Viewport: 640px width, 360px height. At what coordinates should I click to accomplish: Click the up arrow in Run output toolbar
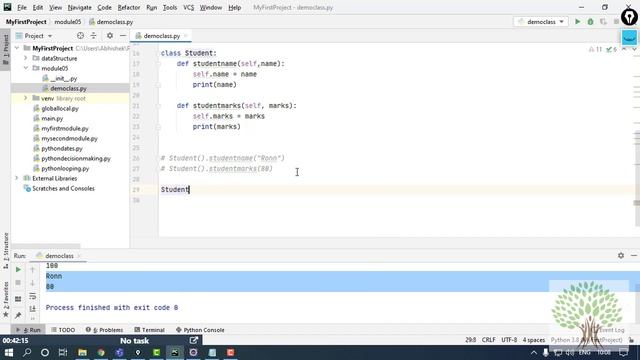click(33, 270)
